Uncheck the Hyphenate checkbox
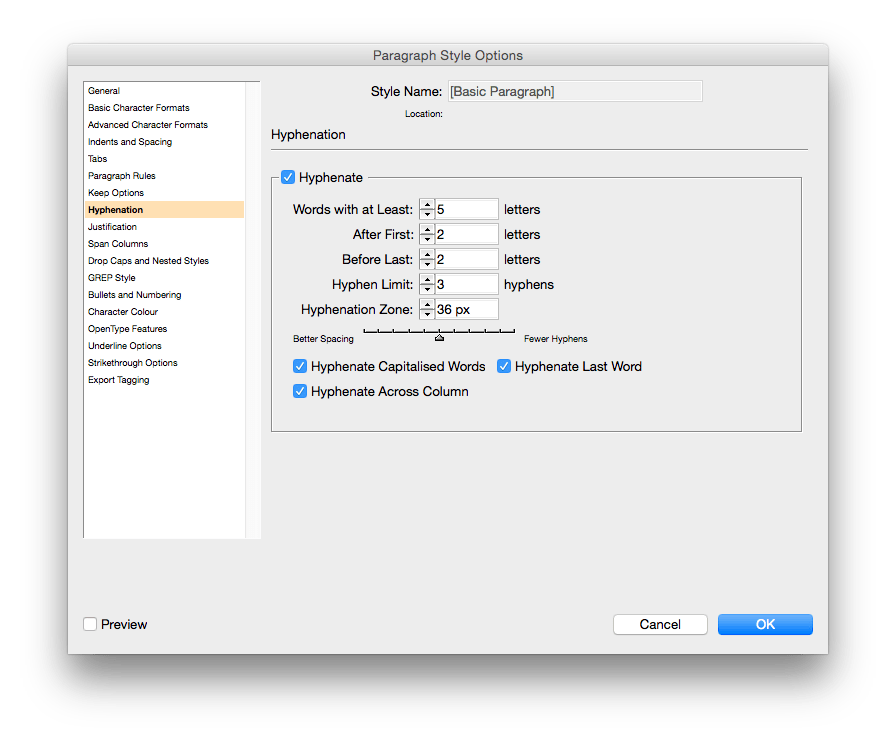This screenshot has width=896, height=746. tap(289, 177)
